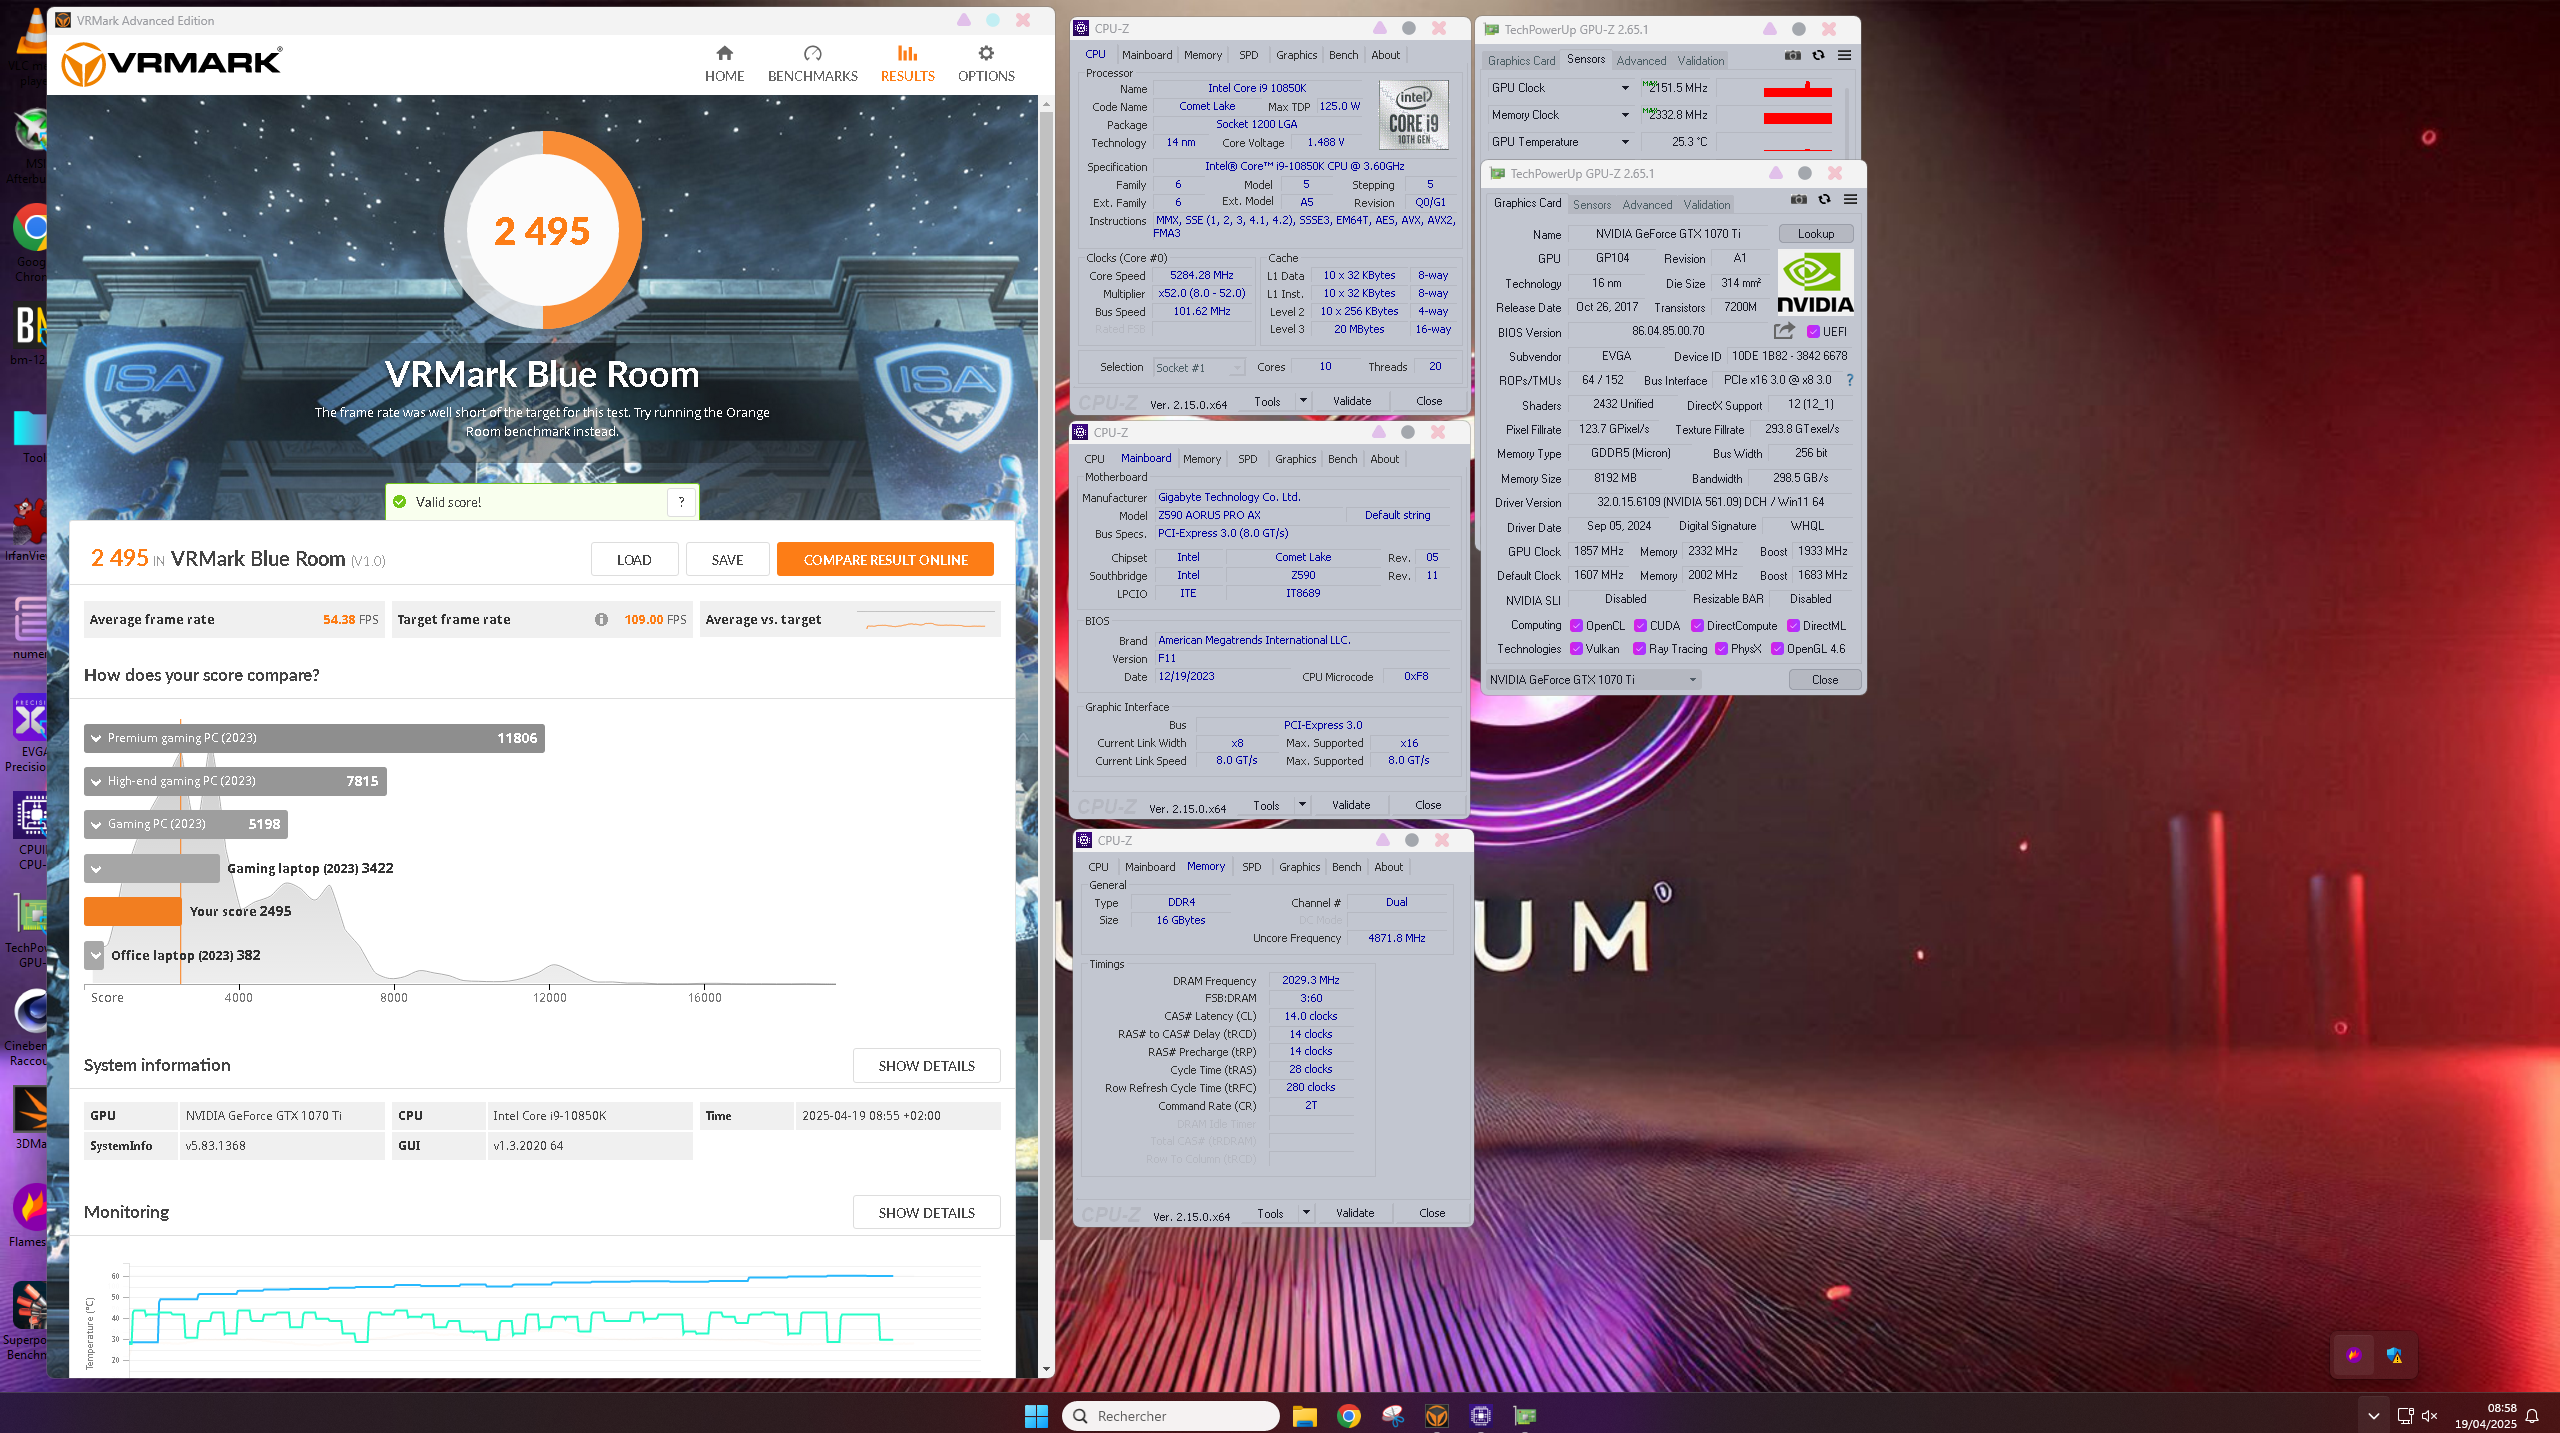The width and height of the screenshot is (2560, 1433).
Task: Open GPU-Z icon on the taskbar
Action: coord(1525,1415)
